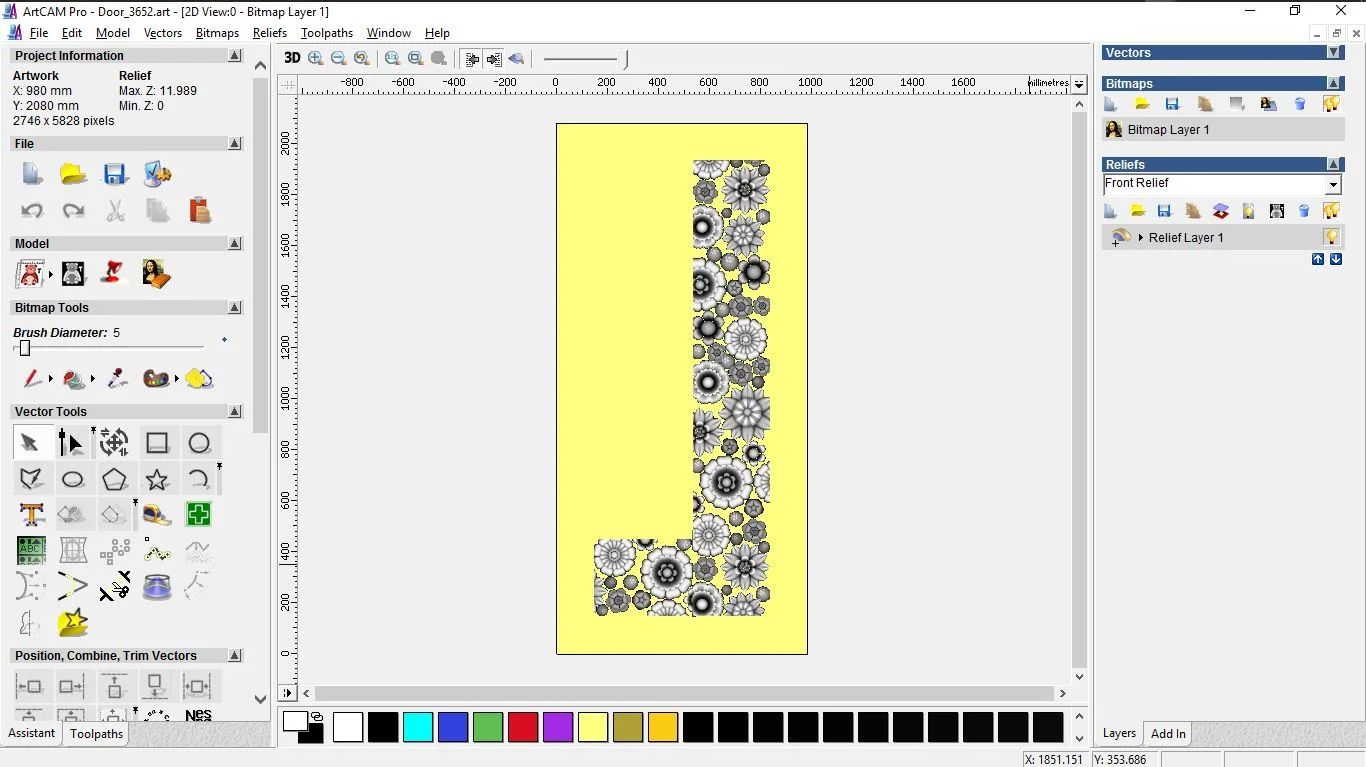Open the Front Relief dropdown
Viewport: 1366px width, 767px height.
1332,185
